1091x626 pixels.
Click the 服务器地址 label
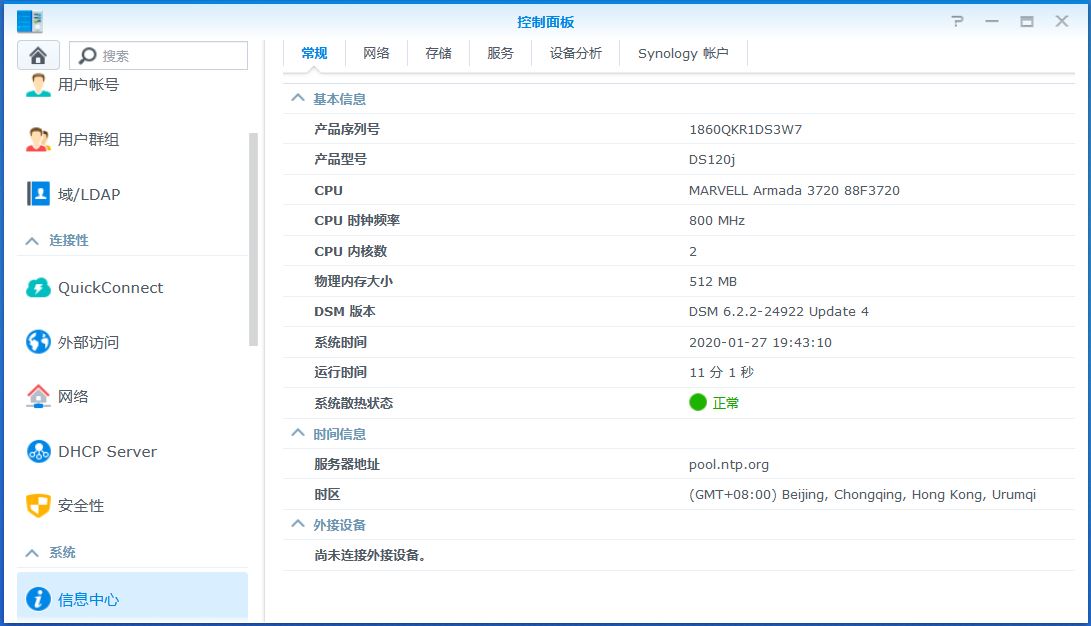pyautogui.click(x=347, y=465)
